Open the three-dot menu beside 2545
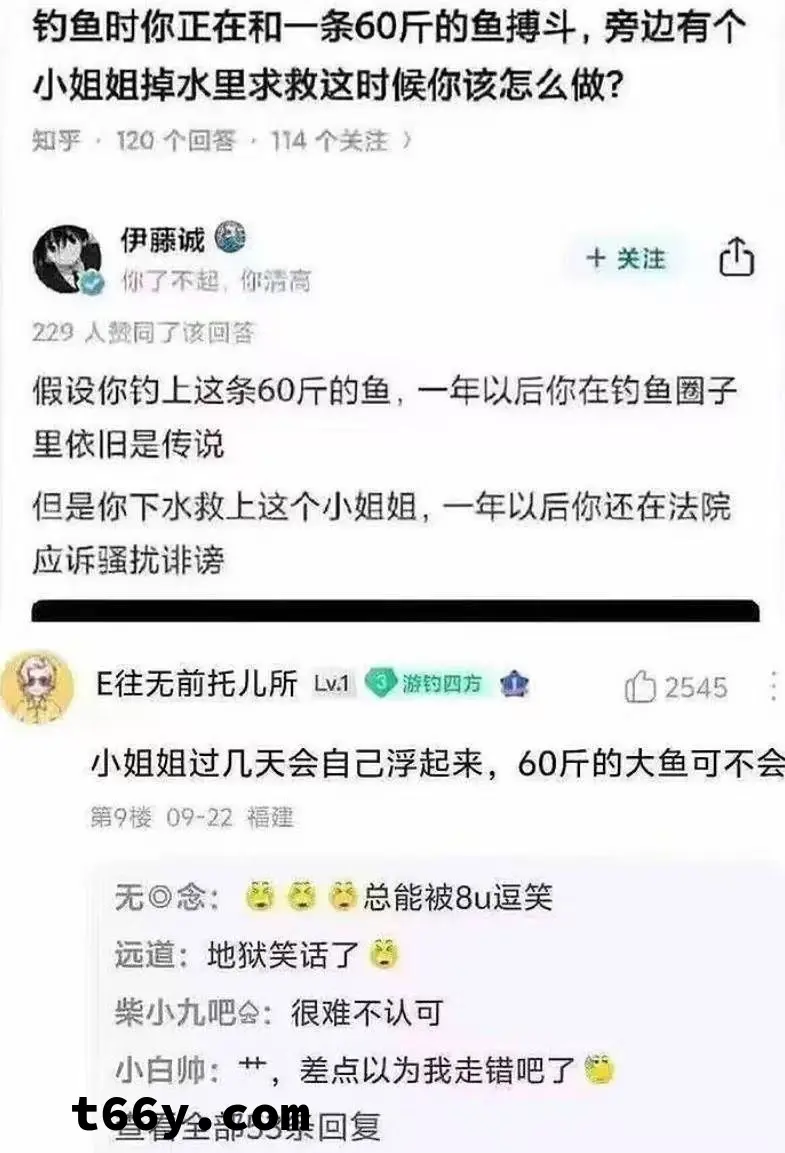This screenshot has width=785, height=1153. pos(773,685)
